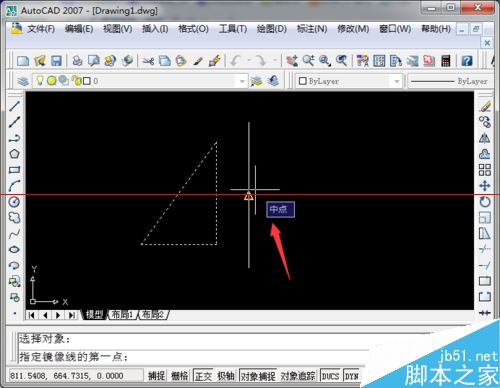This screenshot has width=500, height=388.
Task: Expand the ByLayer color dropdown
Action: (x=397, y=81)
